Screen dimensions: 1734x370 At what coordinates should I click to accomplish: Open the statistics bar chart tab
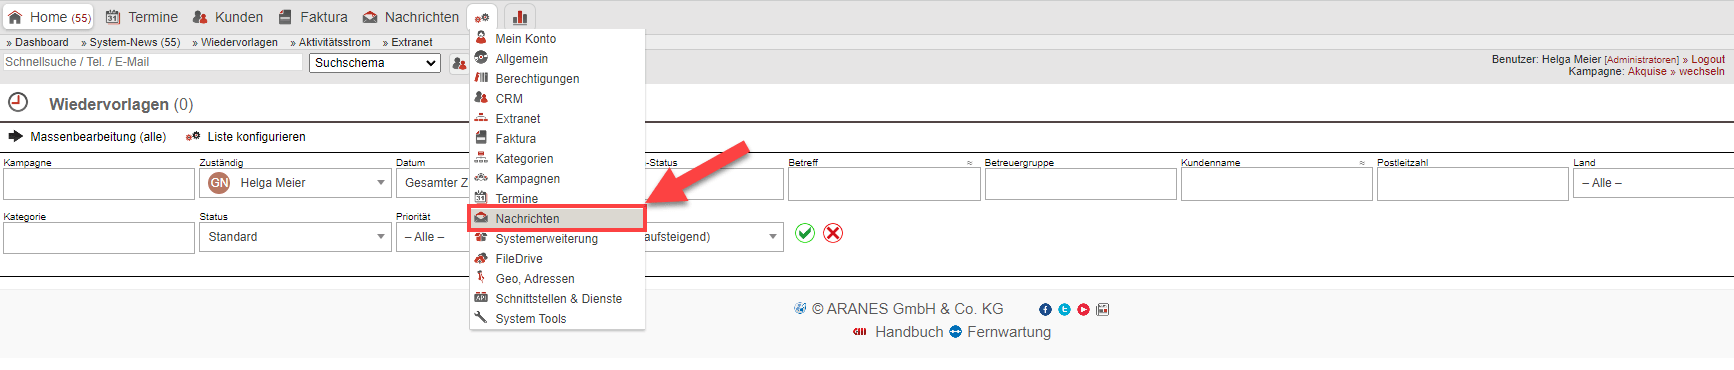click(x=520, y=17)
